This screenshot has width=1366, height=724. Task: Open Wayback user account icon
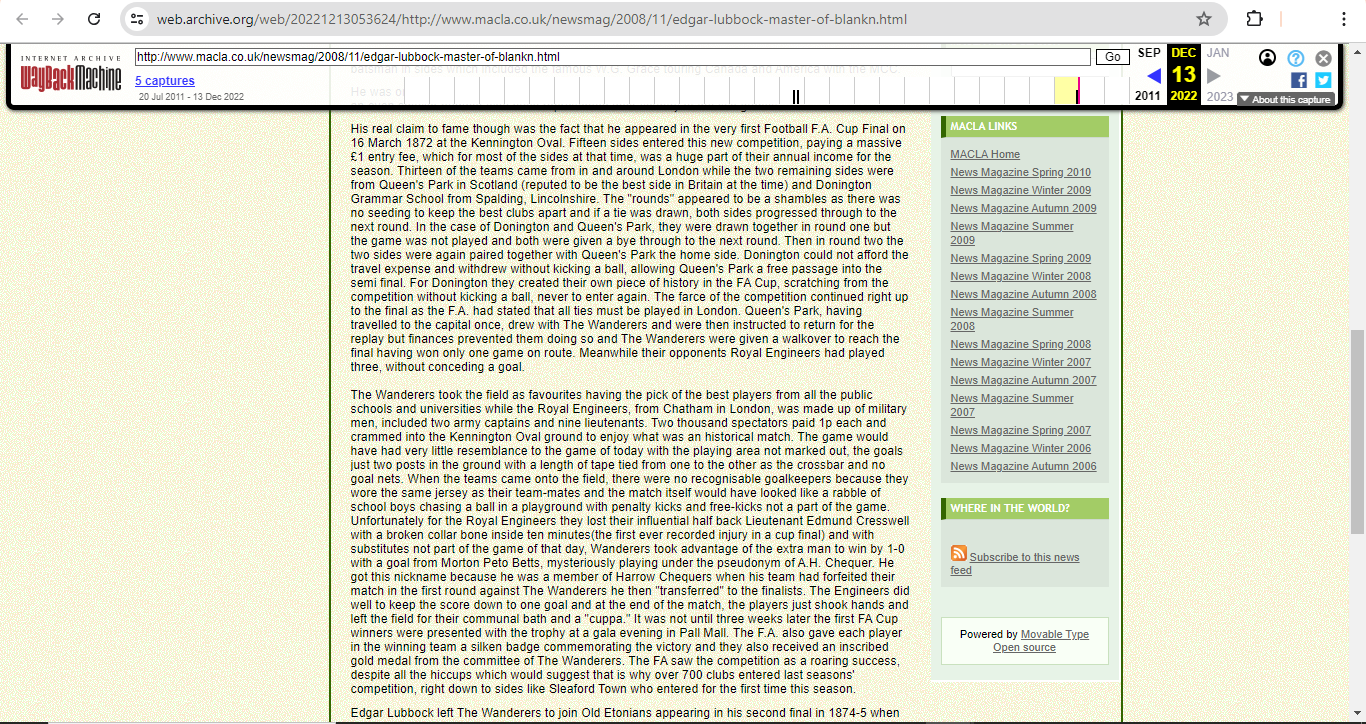click(x=1268, y=58)
